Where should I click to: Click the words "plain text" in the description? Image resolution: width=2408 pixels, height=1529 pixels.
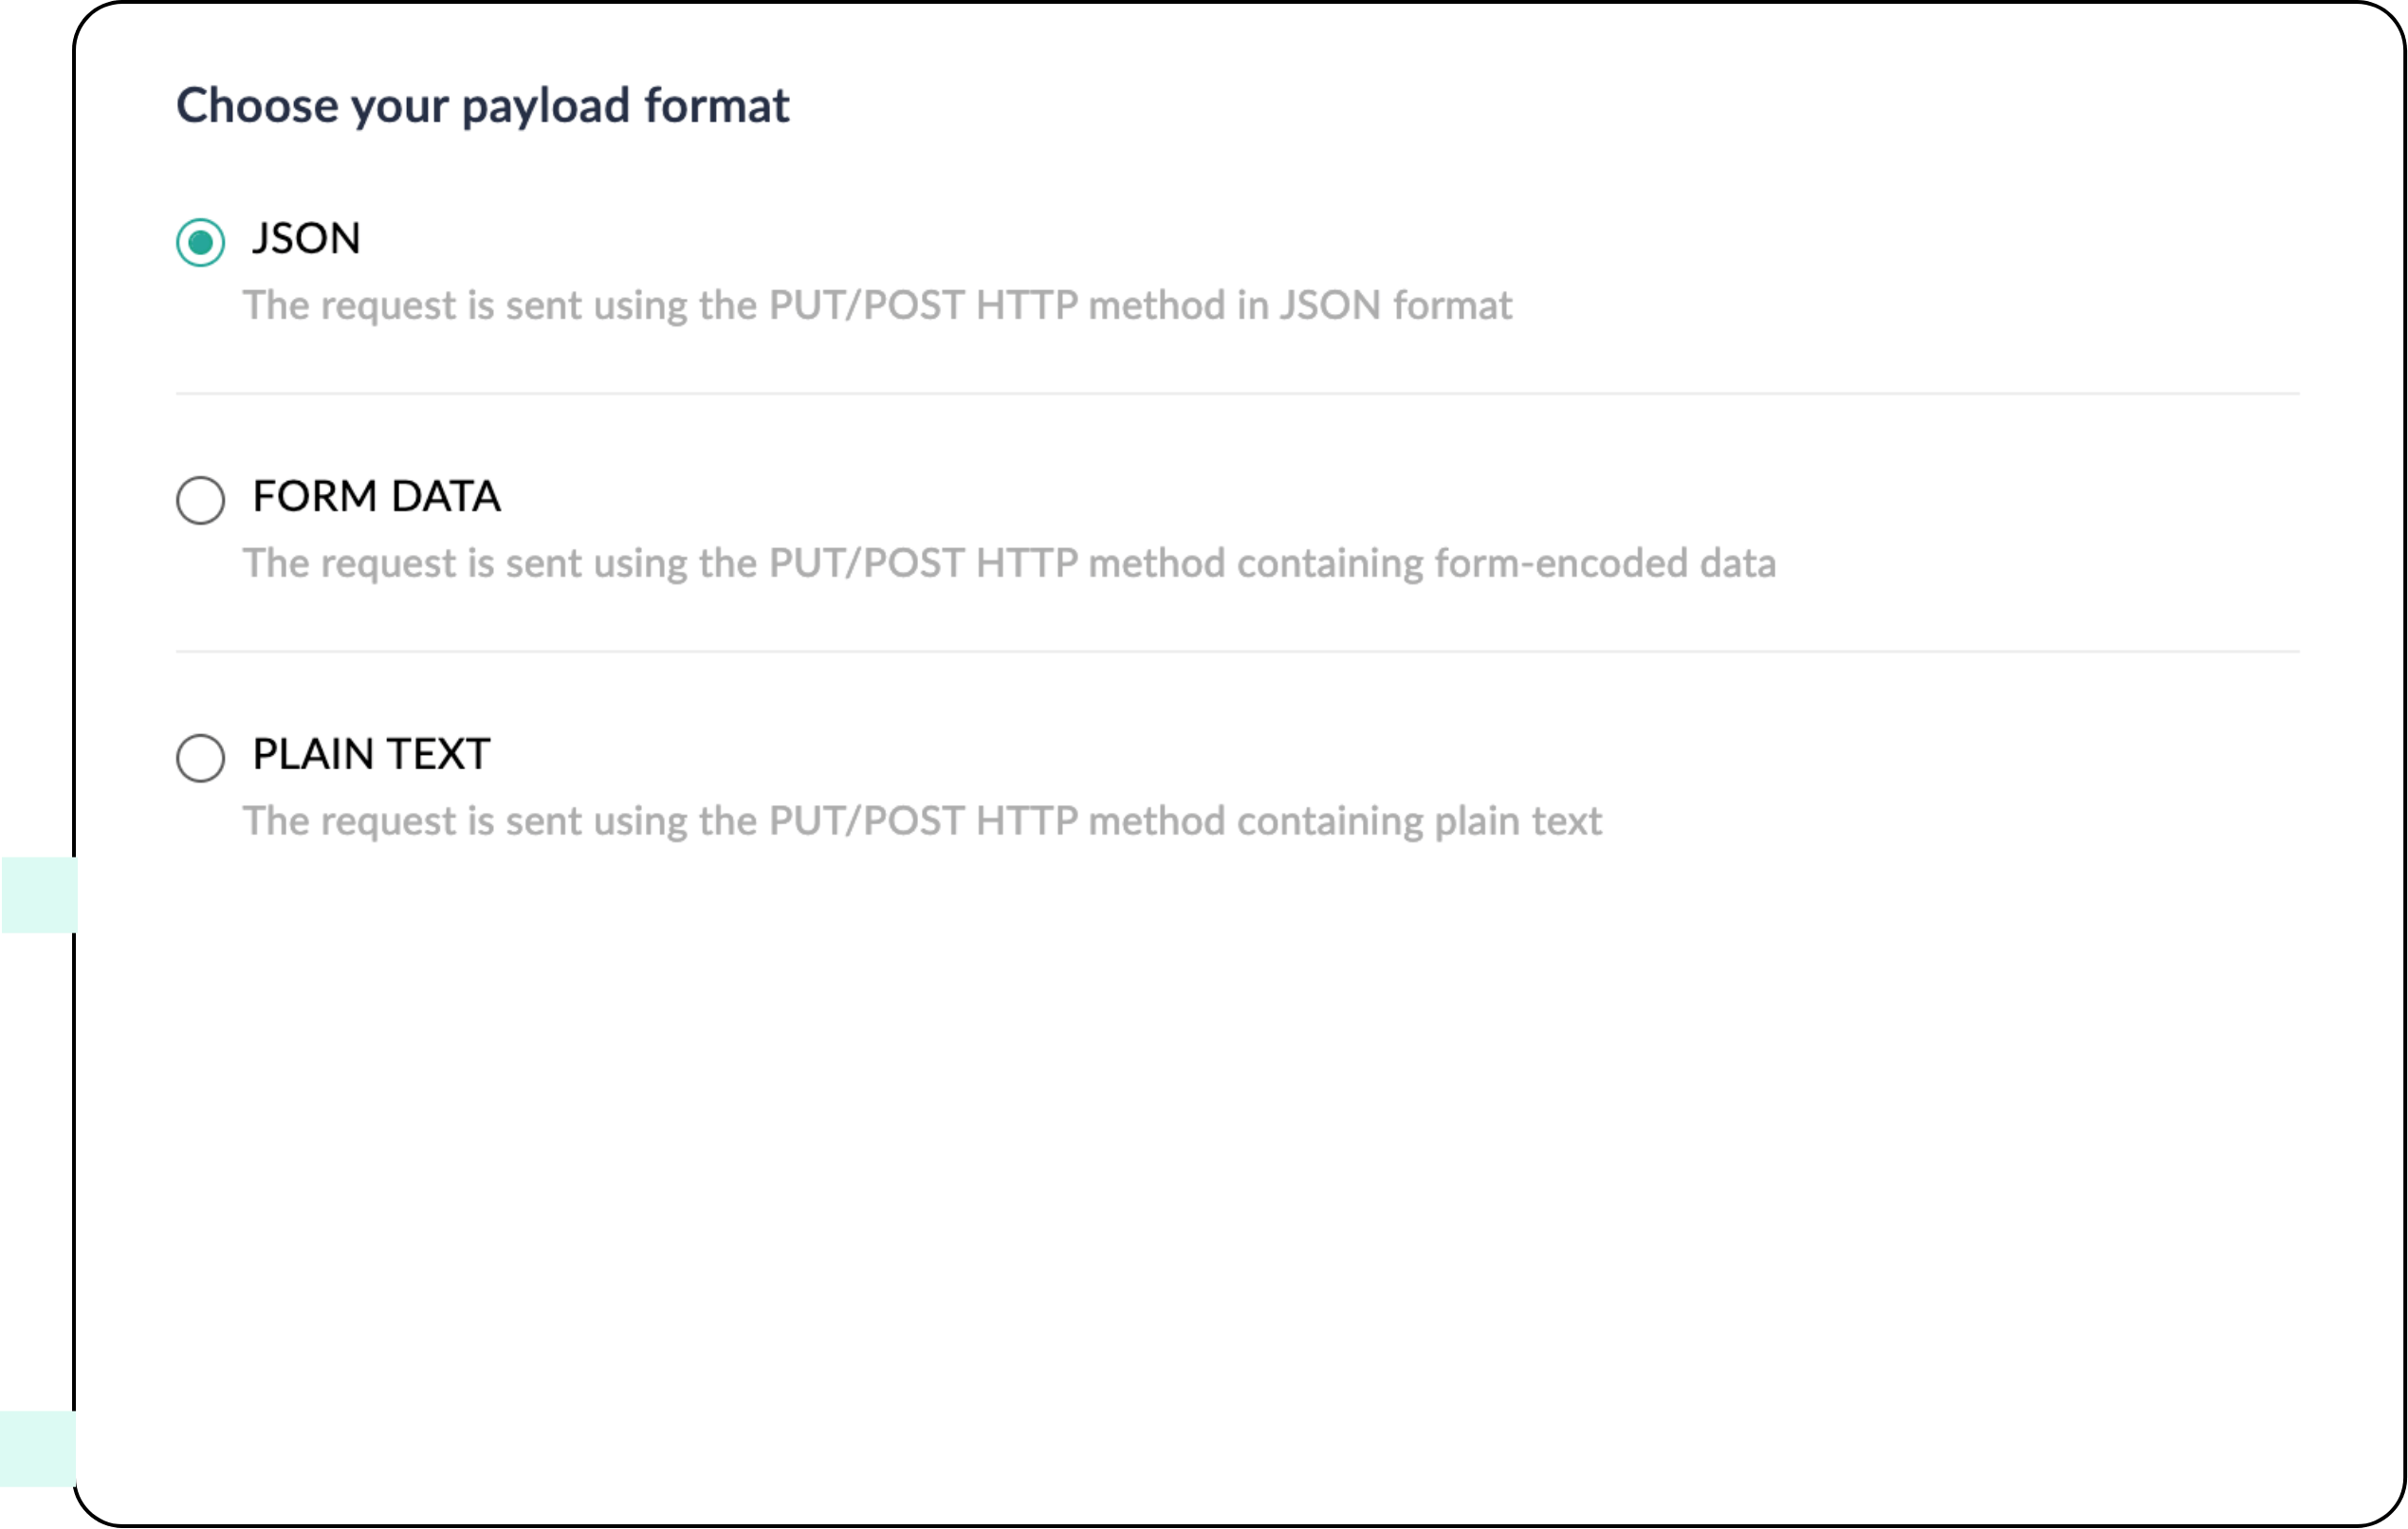(x=1518, y=822)
